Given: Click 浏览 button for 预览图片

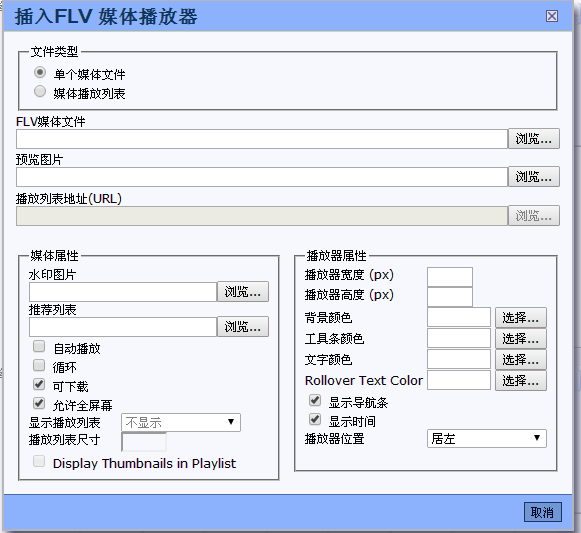Looking at the screenshot, I should (x=534, y=177).
